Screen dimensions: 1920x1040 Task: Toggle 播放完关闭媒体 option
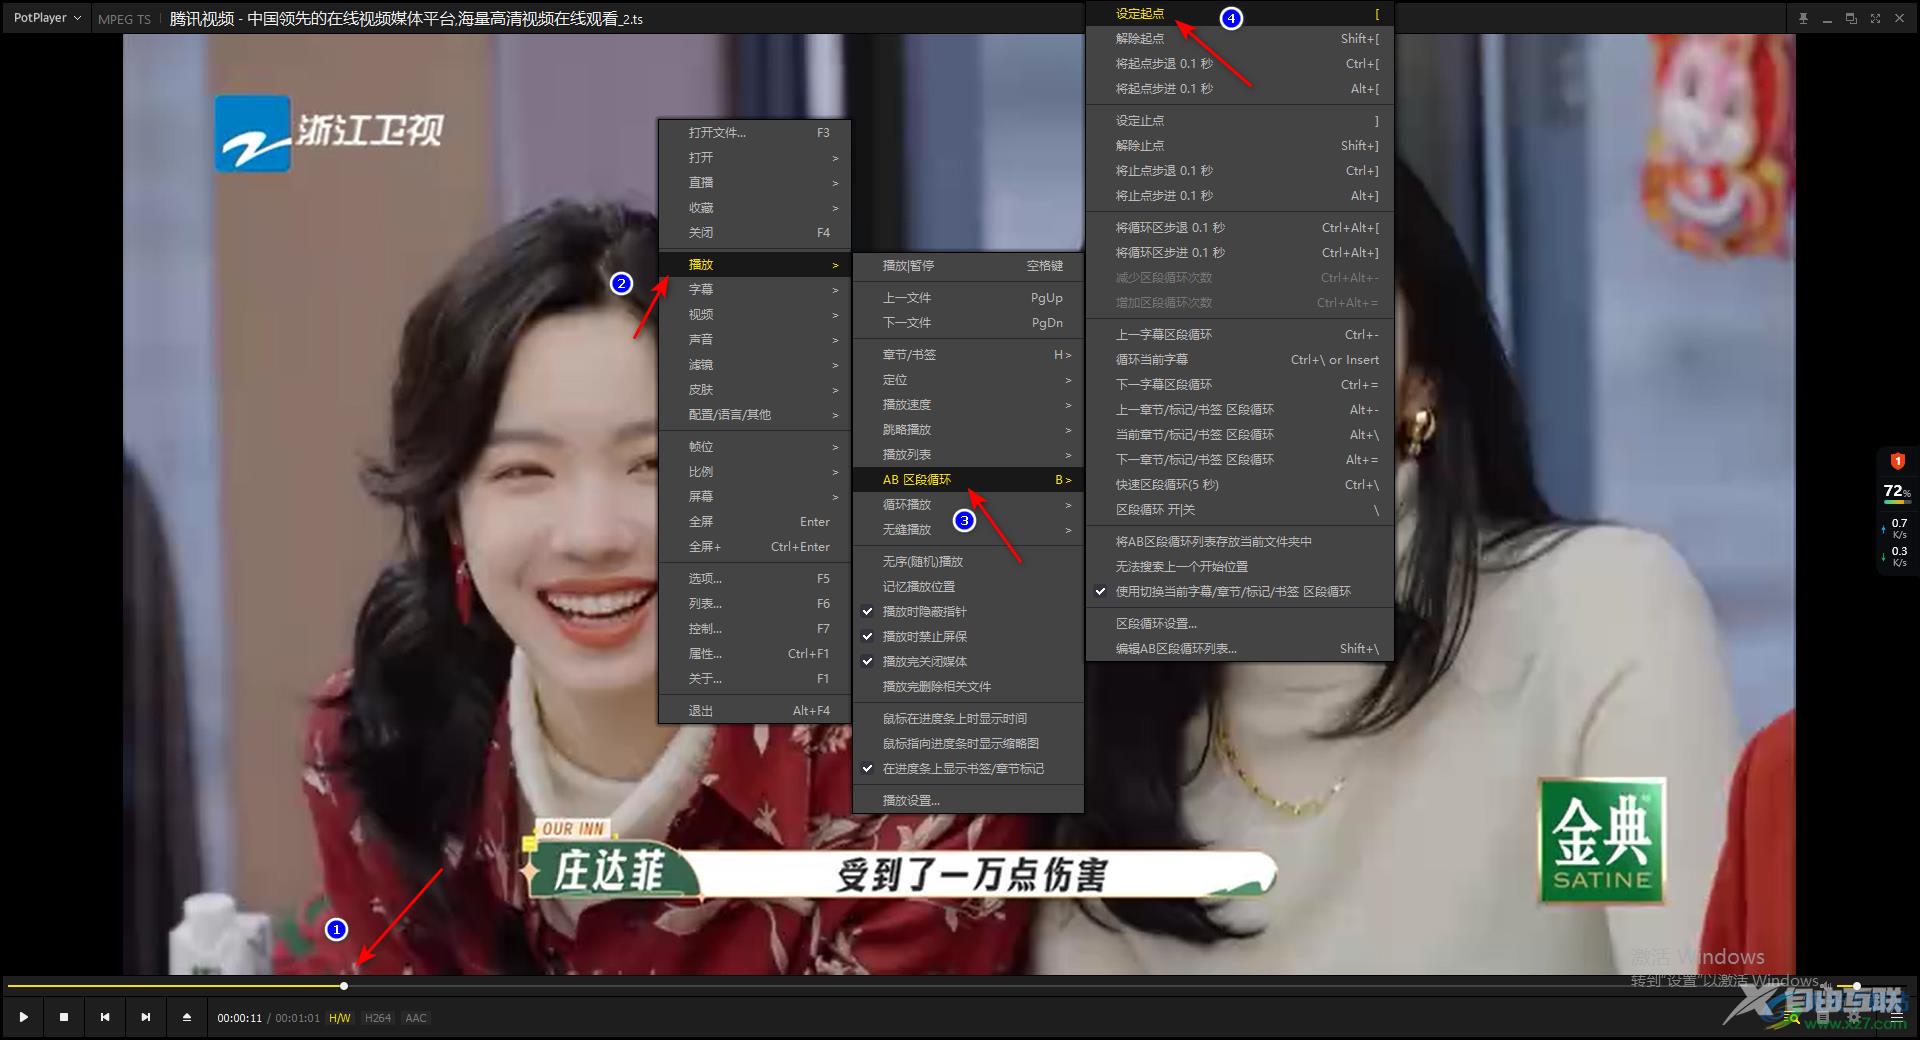[968, 661]
